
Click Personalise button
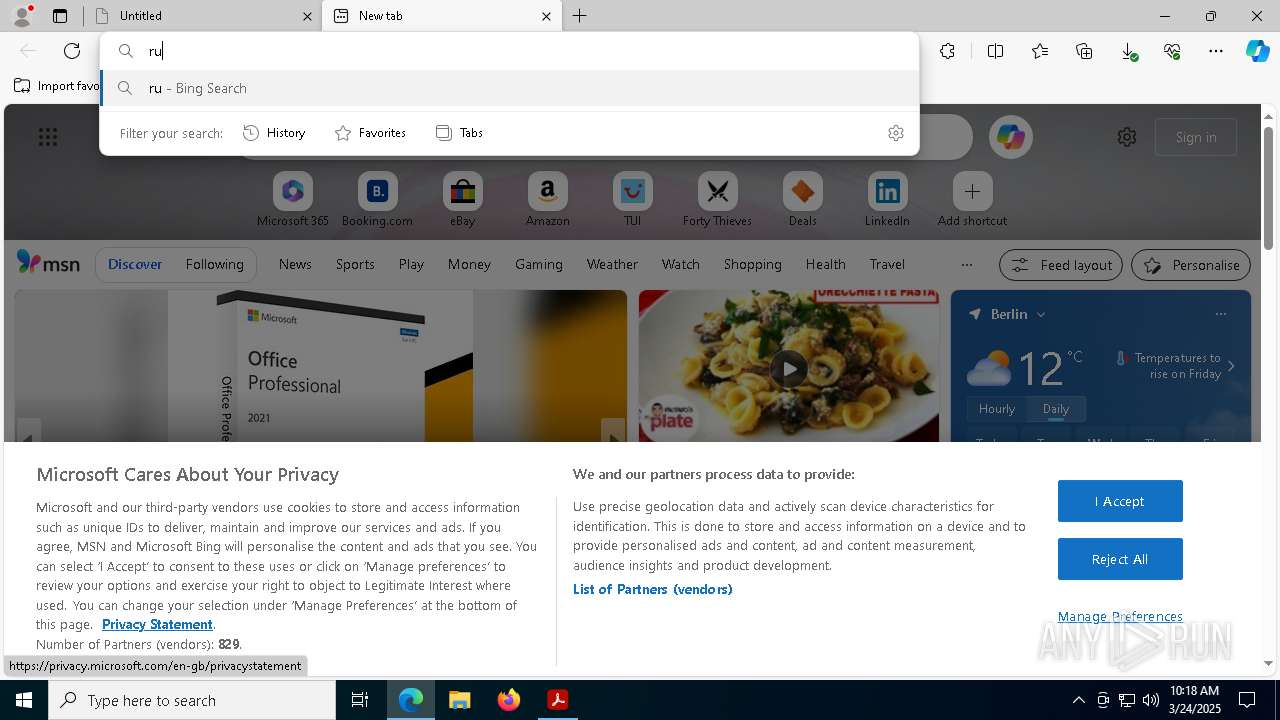1191,265
